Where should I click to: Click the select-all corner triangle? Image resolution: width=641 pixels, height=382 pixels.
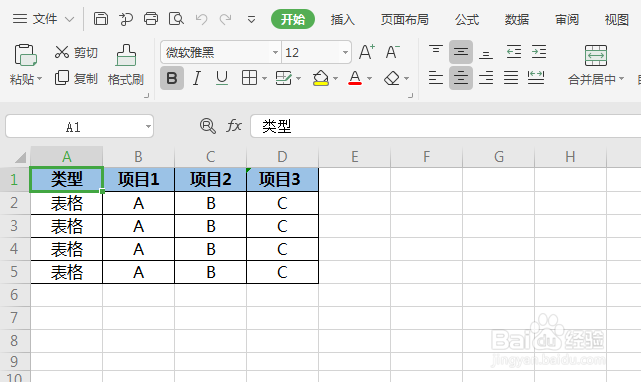20,157
